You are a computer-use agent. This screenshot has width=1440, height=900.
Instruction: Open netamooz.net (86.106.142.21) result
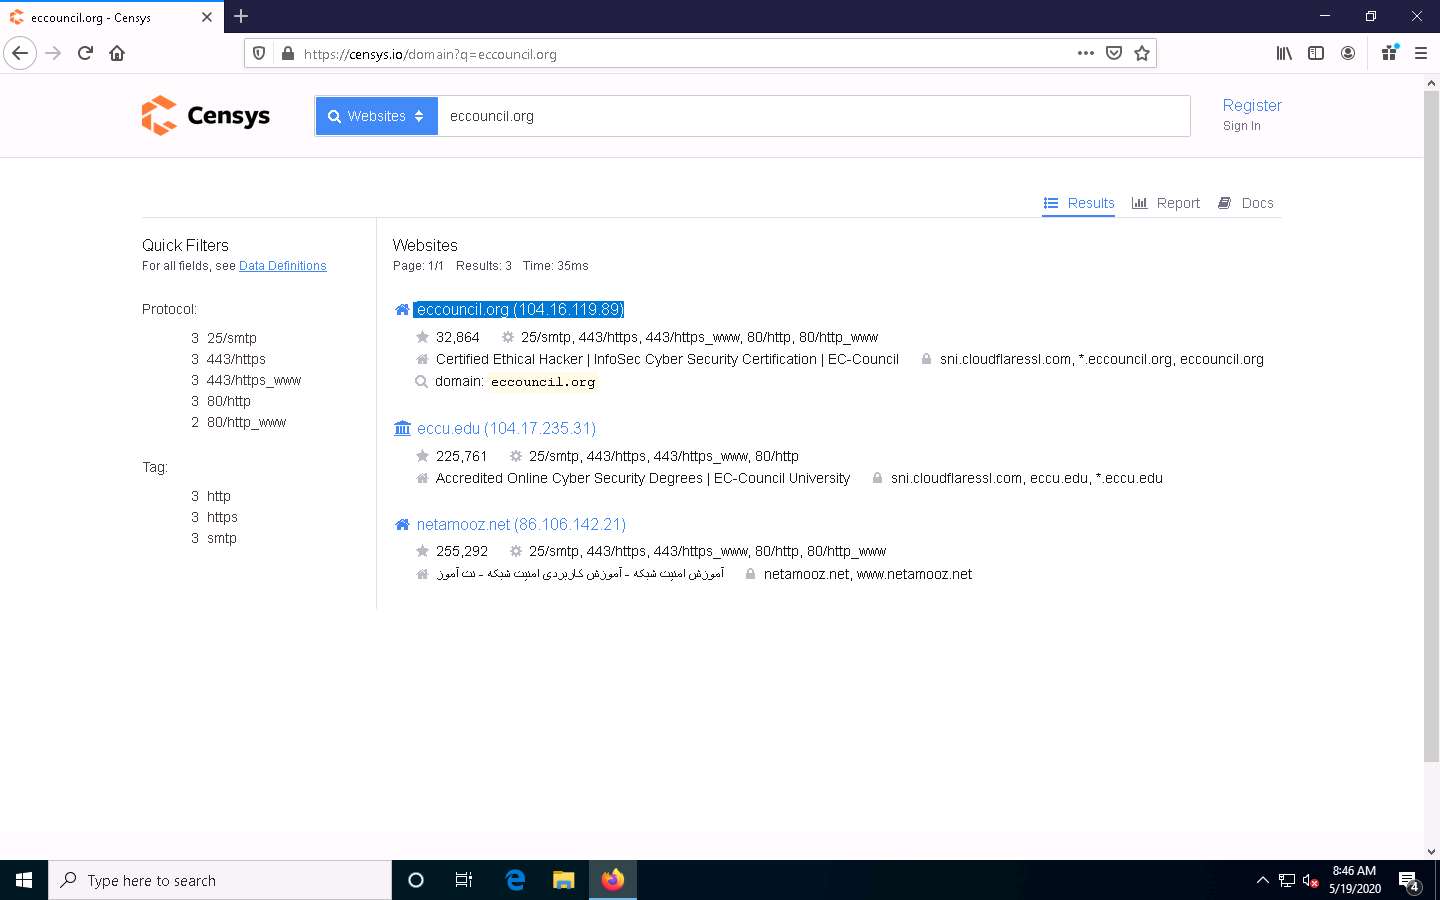pyautogui.click(x=521, y=524)
